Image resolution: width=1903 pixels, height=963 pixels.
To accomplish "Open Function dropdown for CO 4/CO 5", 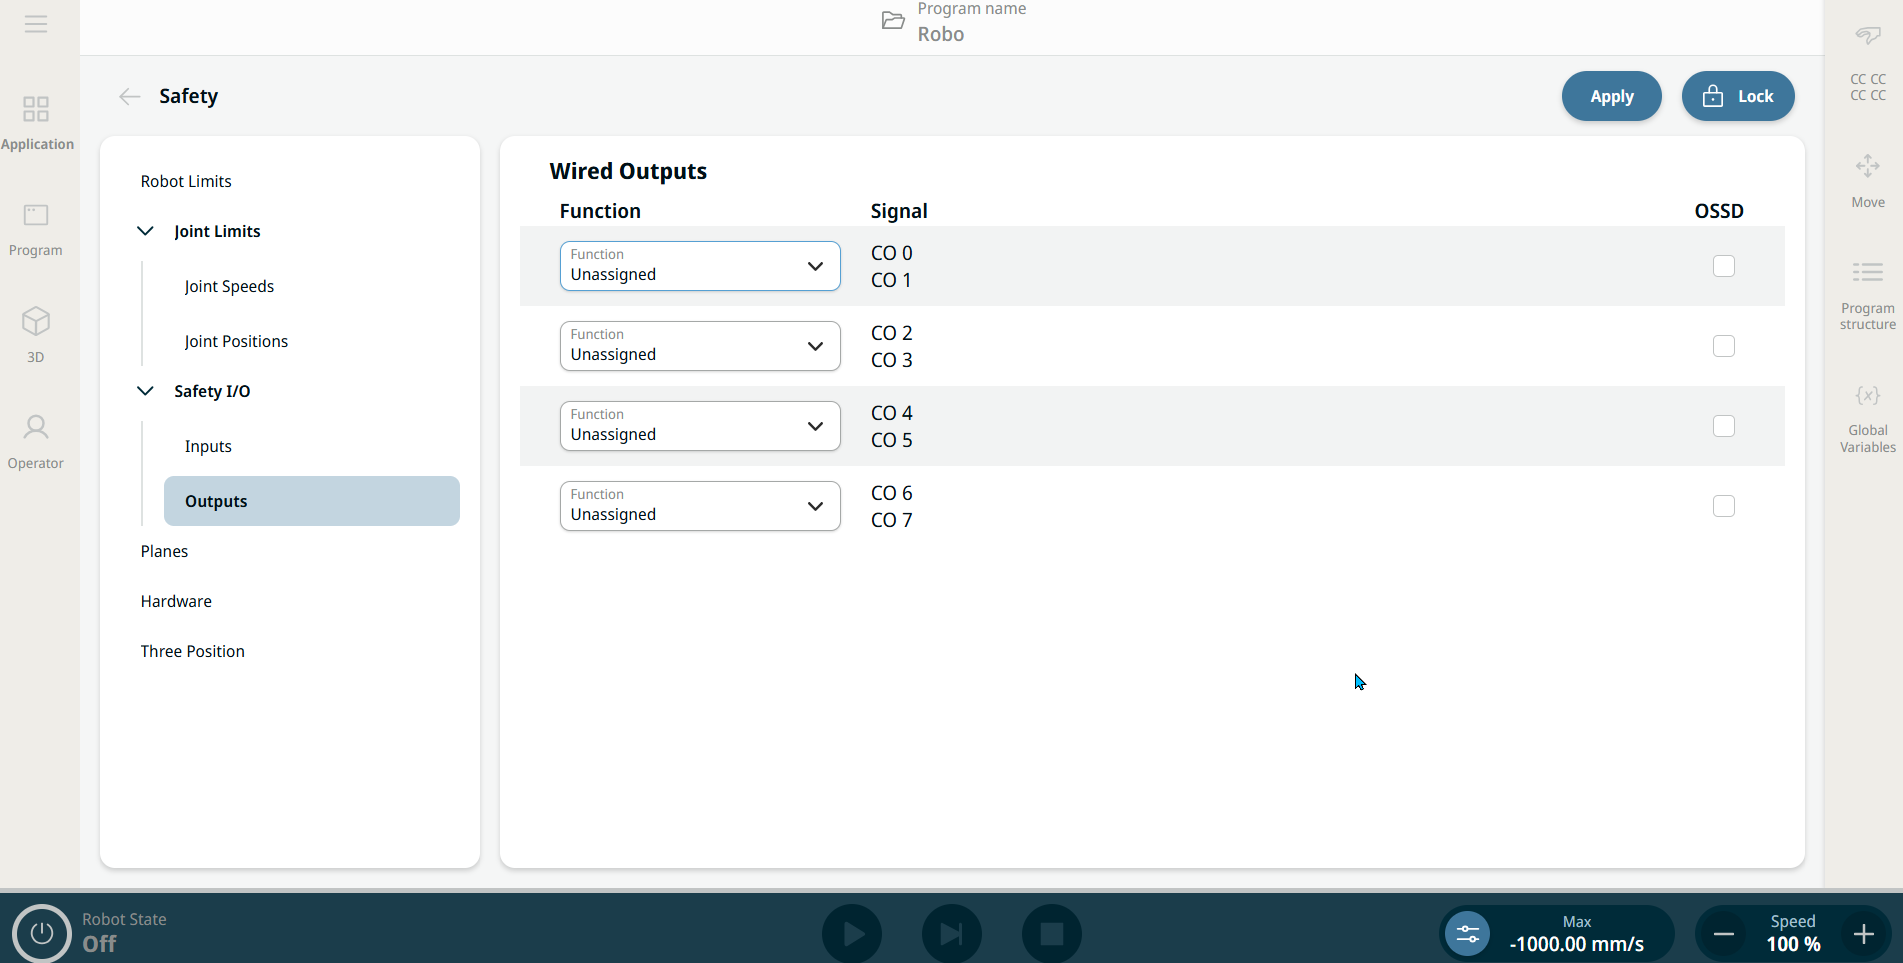I will 699,426.
